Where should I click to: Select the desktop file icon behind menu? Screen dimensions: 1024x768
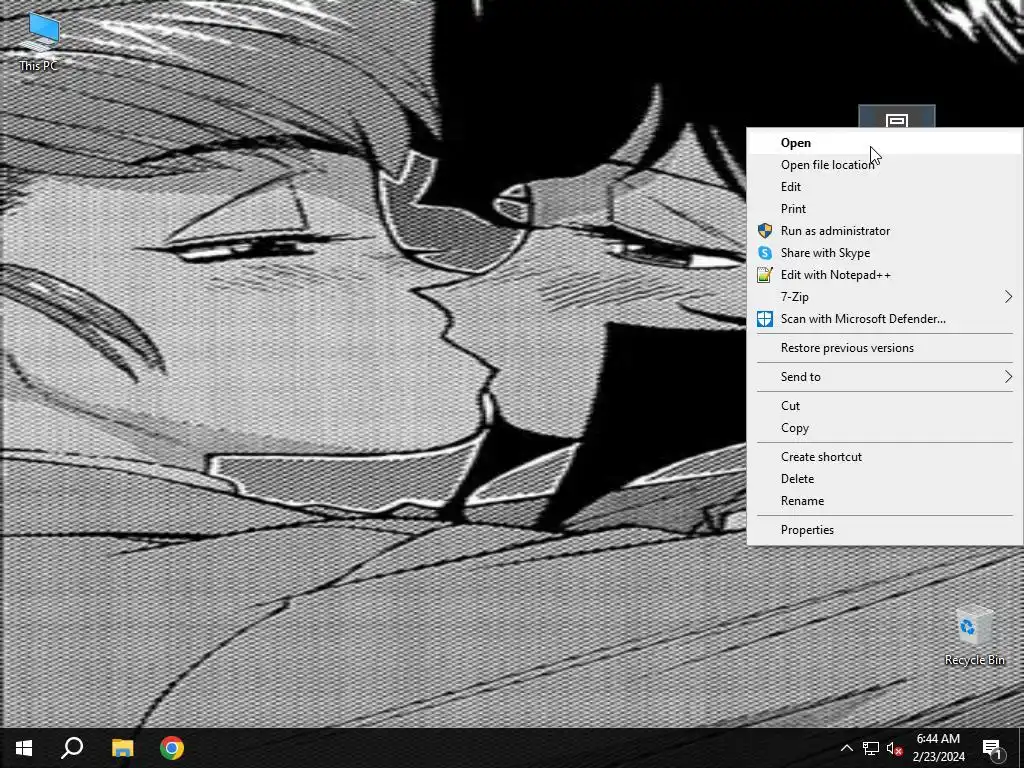tap(897, 116)
